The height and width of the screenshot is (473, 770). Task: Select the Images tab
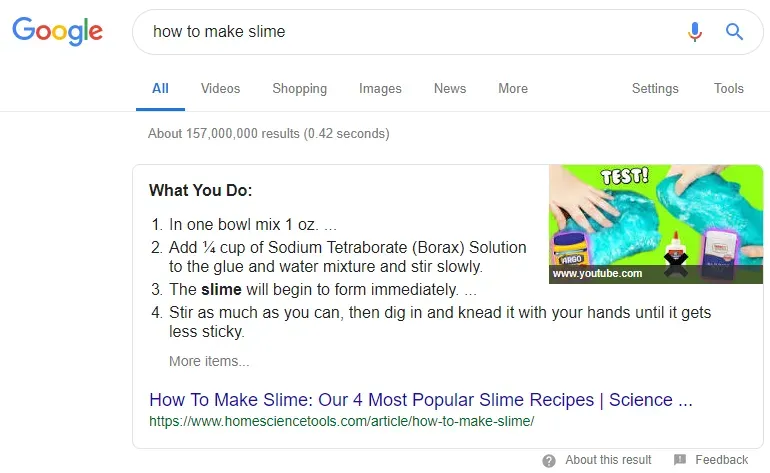click(x=380, y=88)
